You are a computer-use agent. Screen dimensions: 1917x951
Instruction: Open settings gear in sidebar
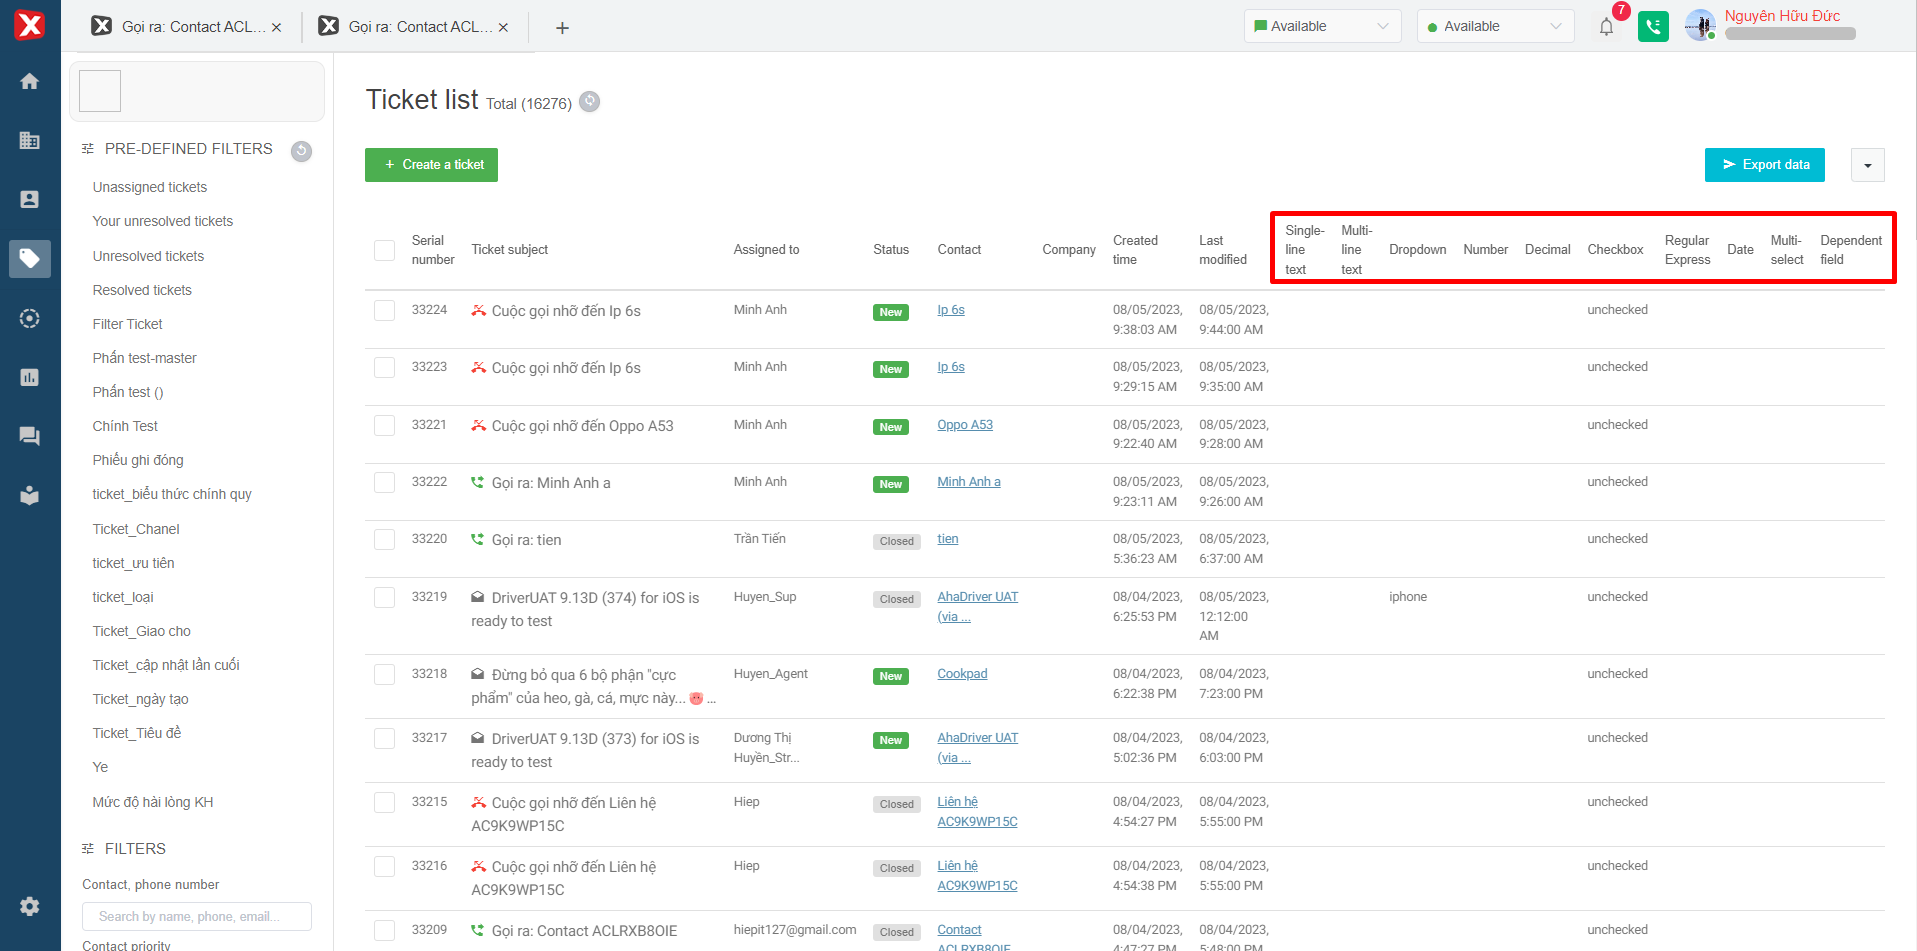[30, 906]
